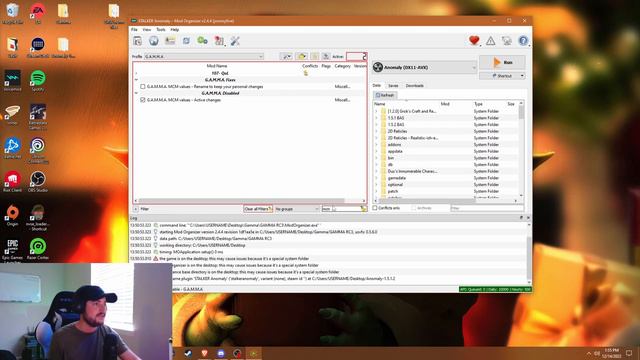Open Recycle Bin on the desktop

coord(13,13)
